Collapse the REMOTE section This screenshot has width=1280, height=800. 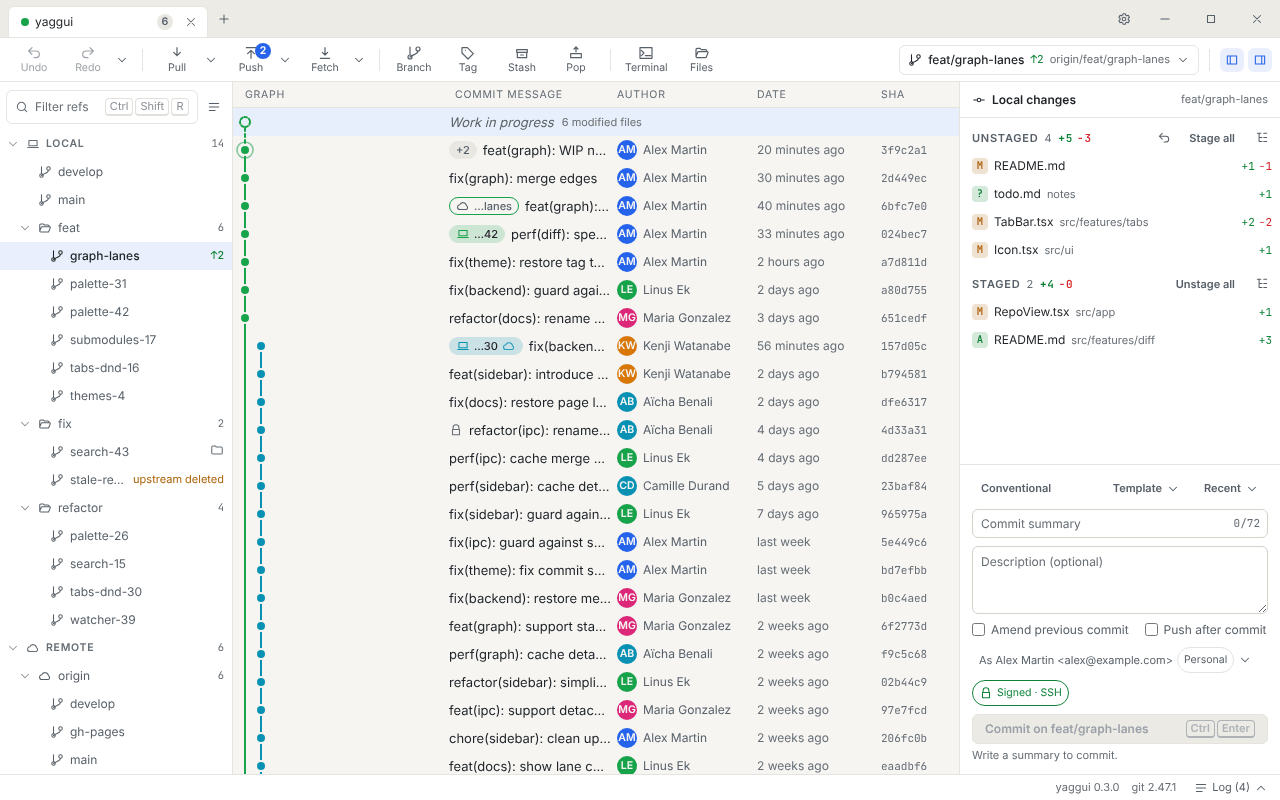point(13,648)
